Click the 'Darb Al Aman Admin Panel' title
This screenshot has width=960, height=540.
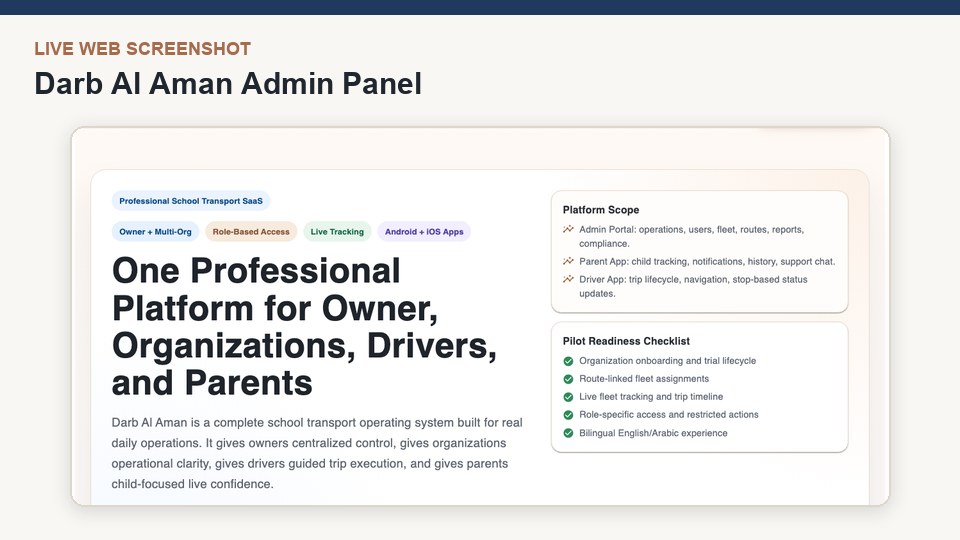[x=228, y=84]
